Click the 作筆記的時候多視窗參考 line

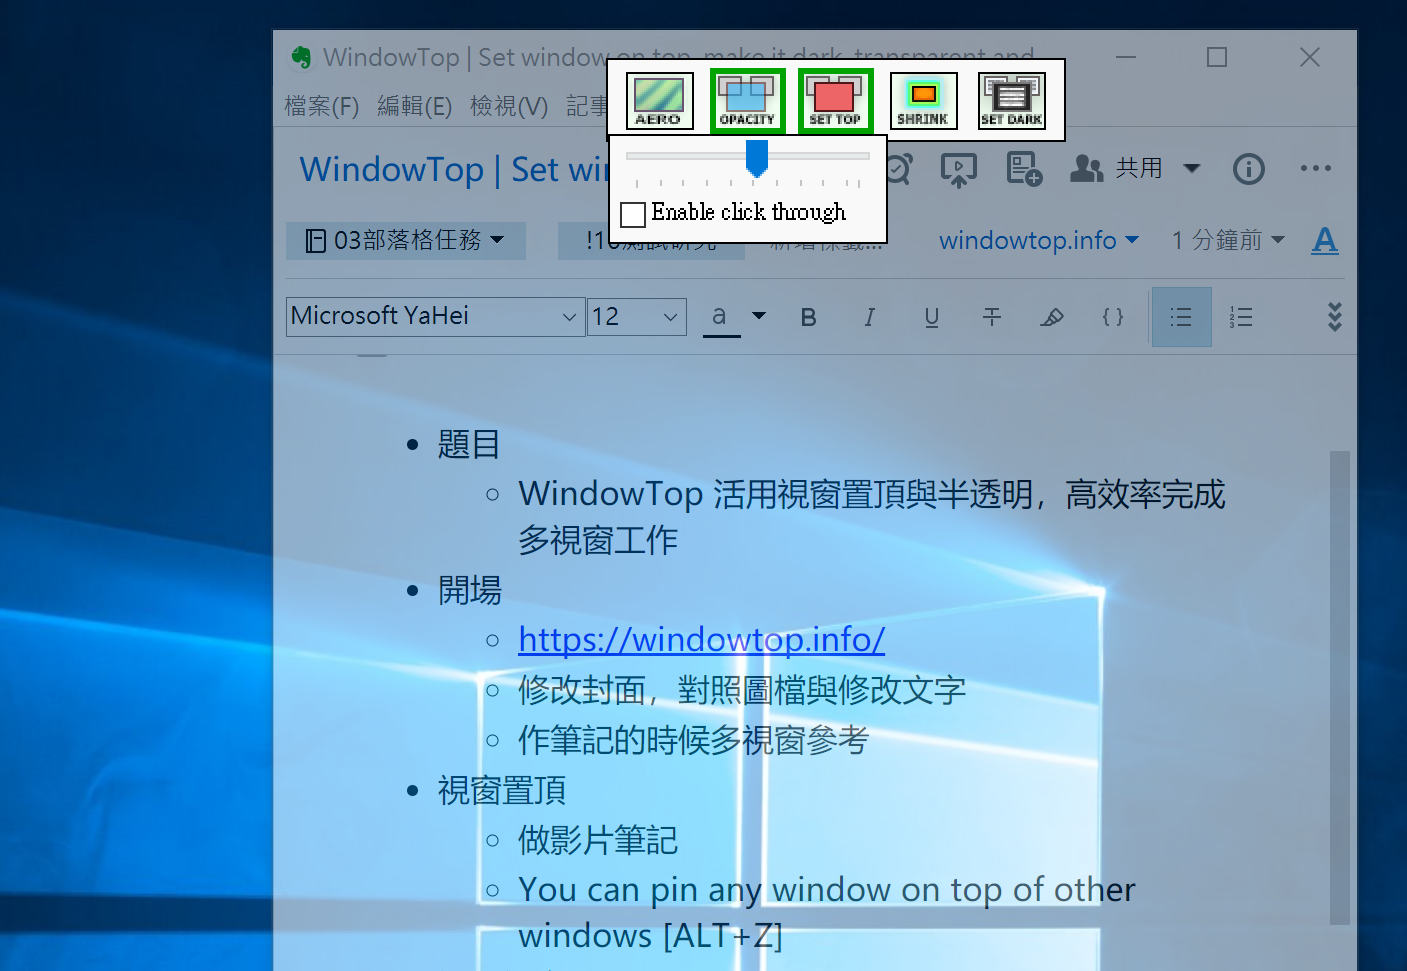tap(694, 741)
